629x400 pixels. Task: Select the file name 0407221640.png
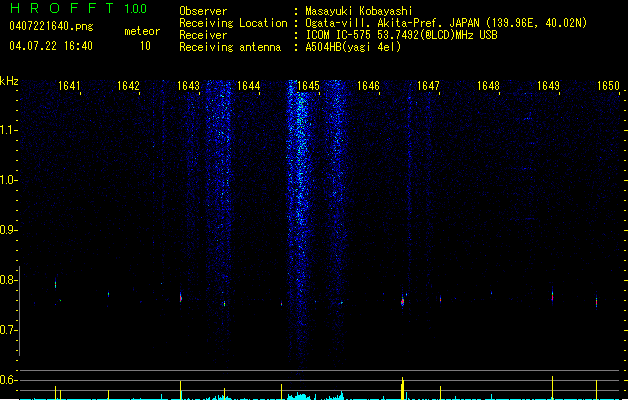click(51, 26)
